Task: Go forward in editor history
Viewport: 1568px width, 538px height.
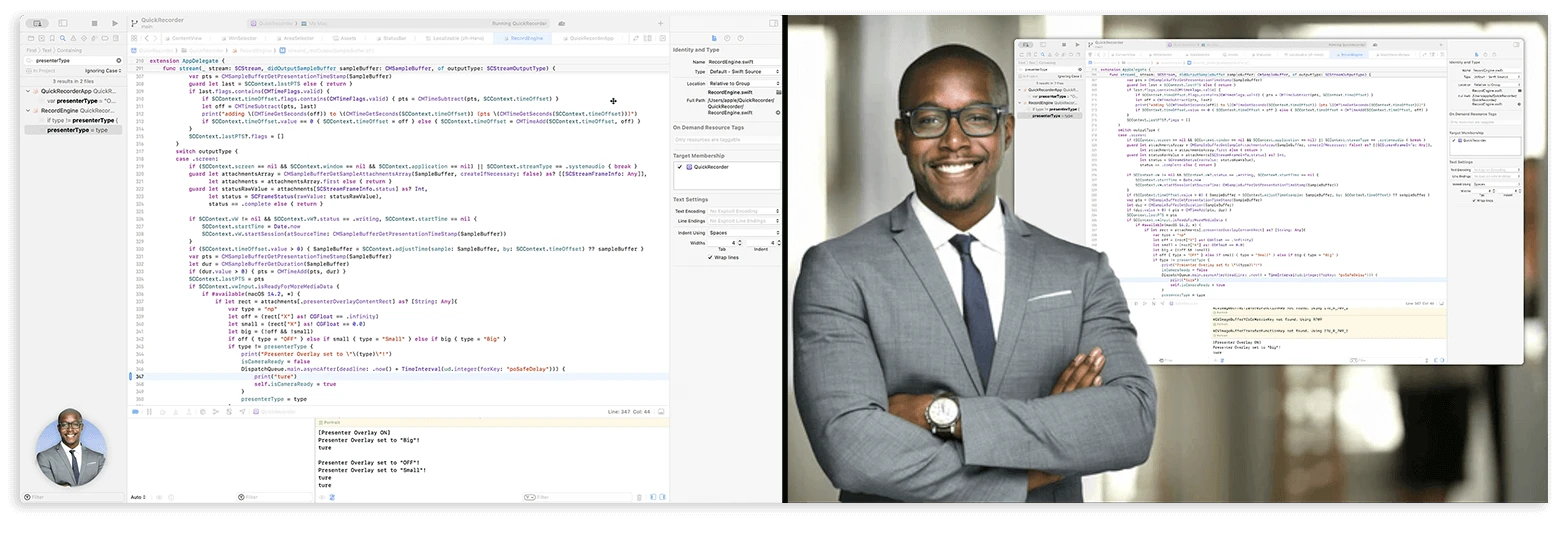Action: point(155,38)
